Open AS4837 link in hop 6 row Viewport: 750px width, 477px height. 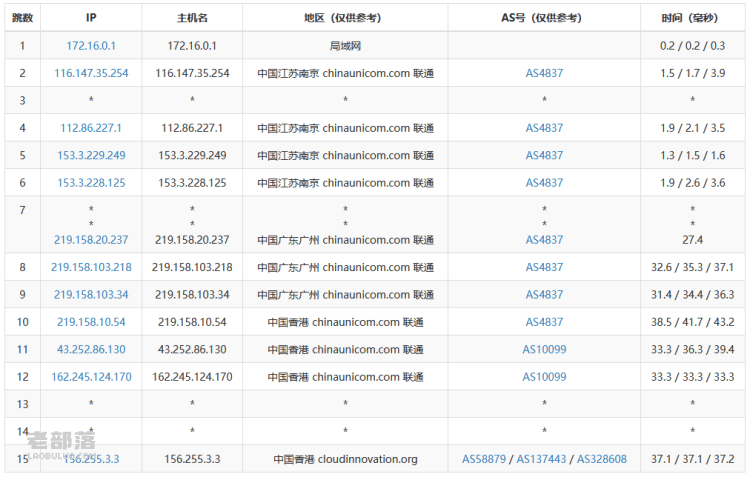coord(544,183)
